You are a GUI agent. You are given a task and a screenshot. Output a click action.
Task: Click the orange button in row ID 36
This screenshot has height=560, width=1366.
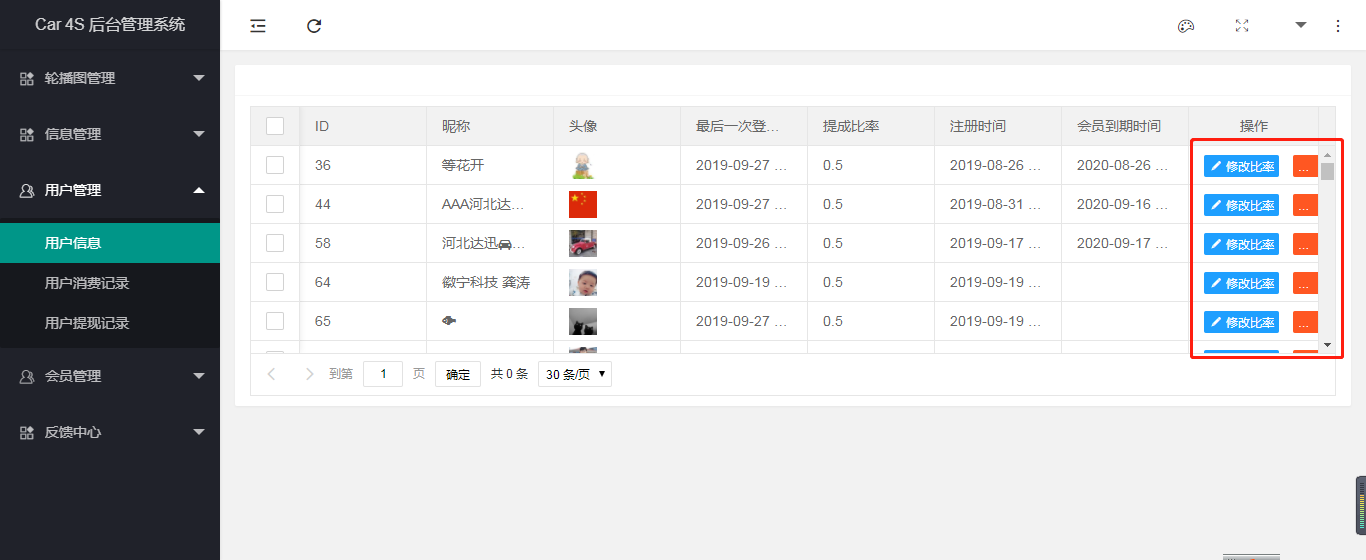[x=1305, y=166]
